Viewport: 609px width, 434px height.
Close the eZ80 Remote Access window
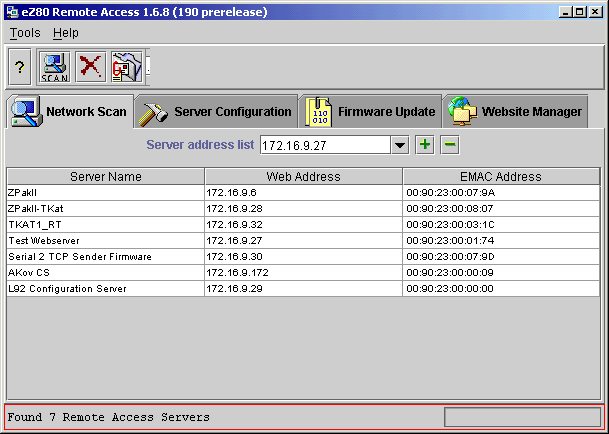click(595, 12)
